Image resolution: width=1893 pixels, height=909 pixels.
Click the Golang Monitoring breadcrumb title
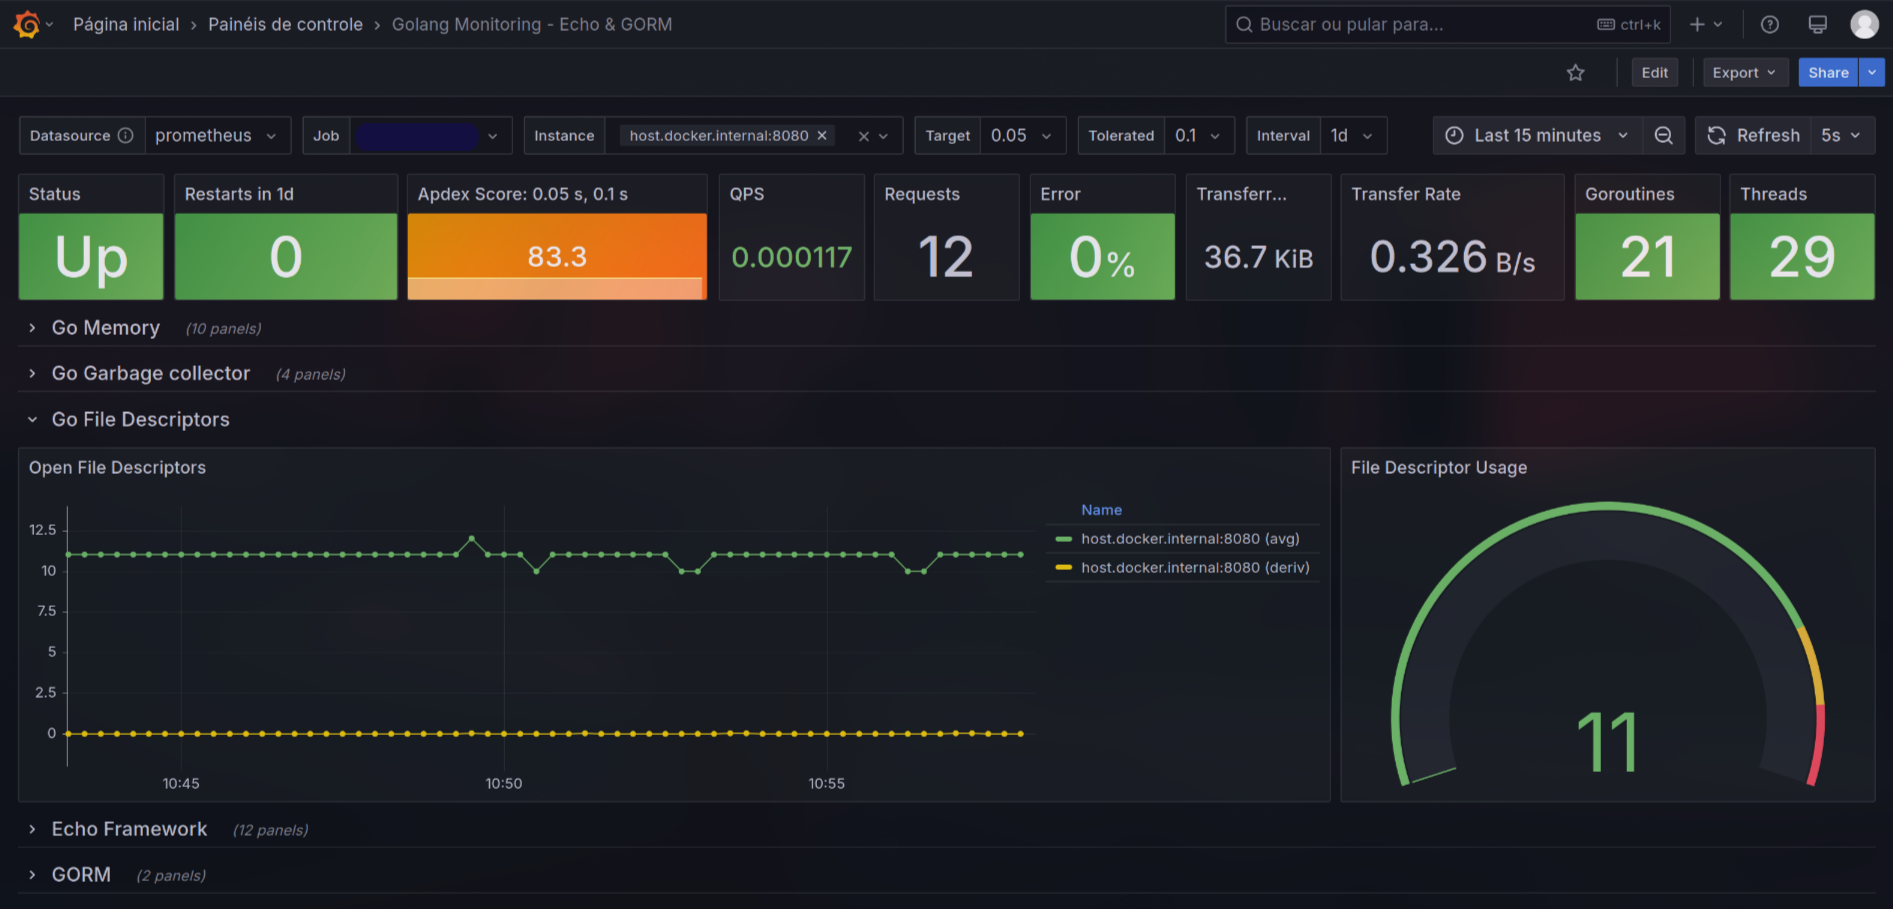(532, 24)
